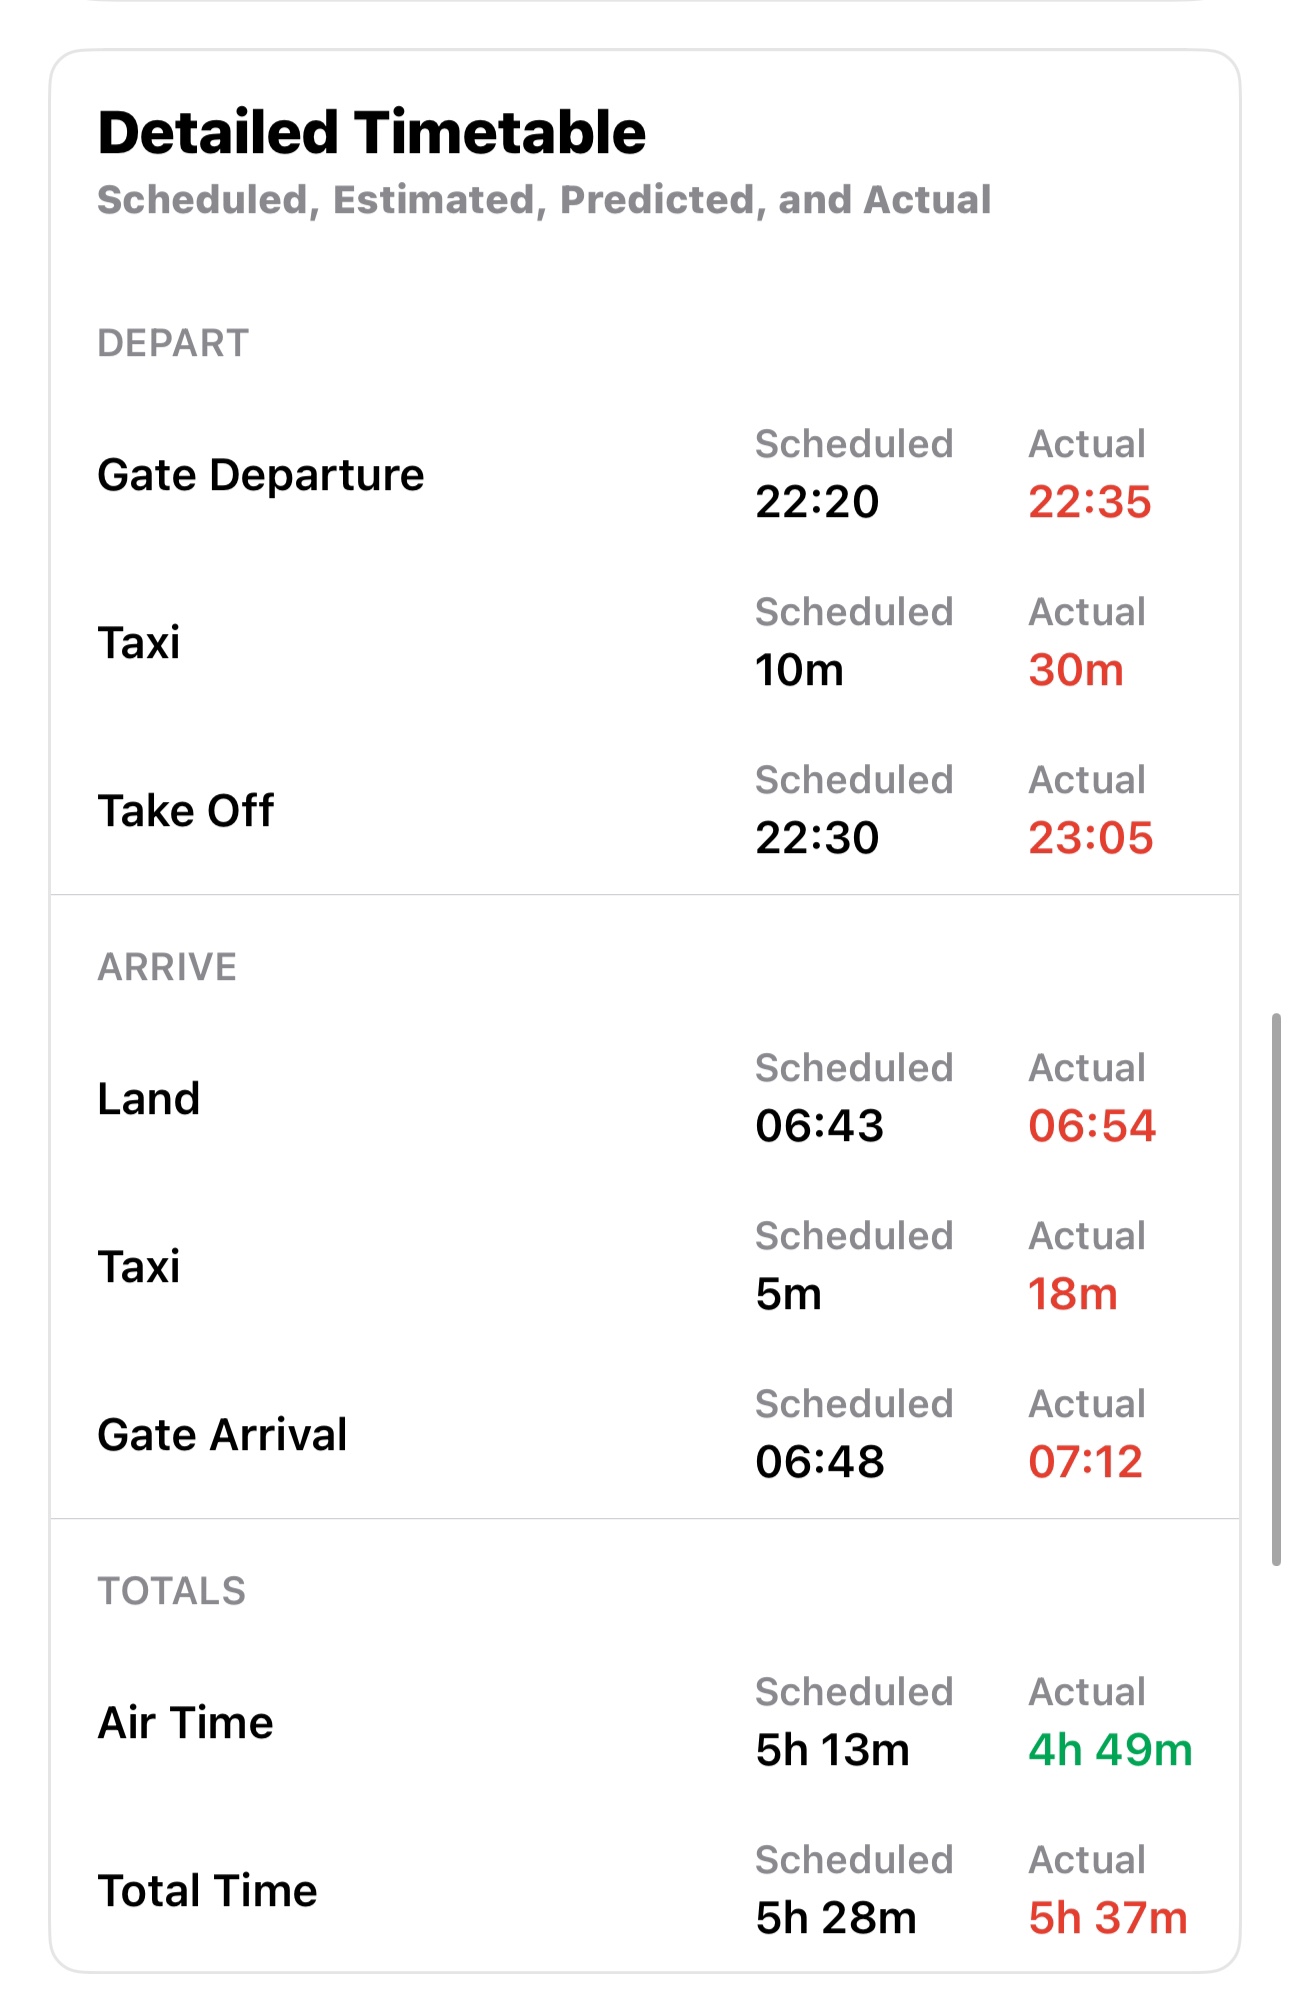Tap the Gate Arrival row label
Screen dimensions: 1290x1996
(223, 1434)
